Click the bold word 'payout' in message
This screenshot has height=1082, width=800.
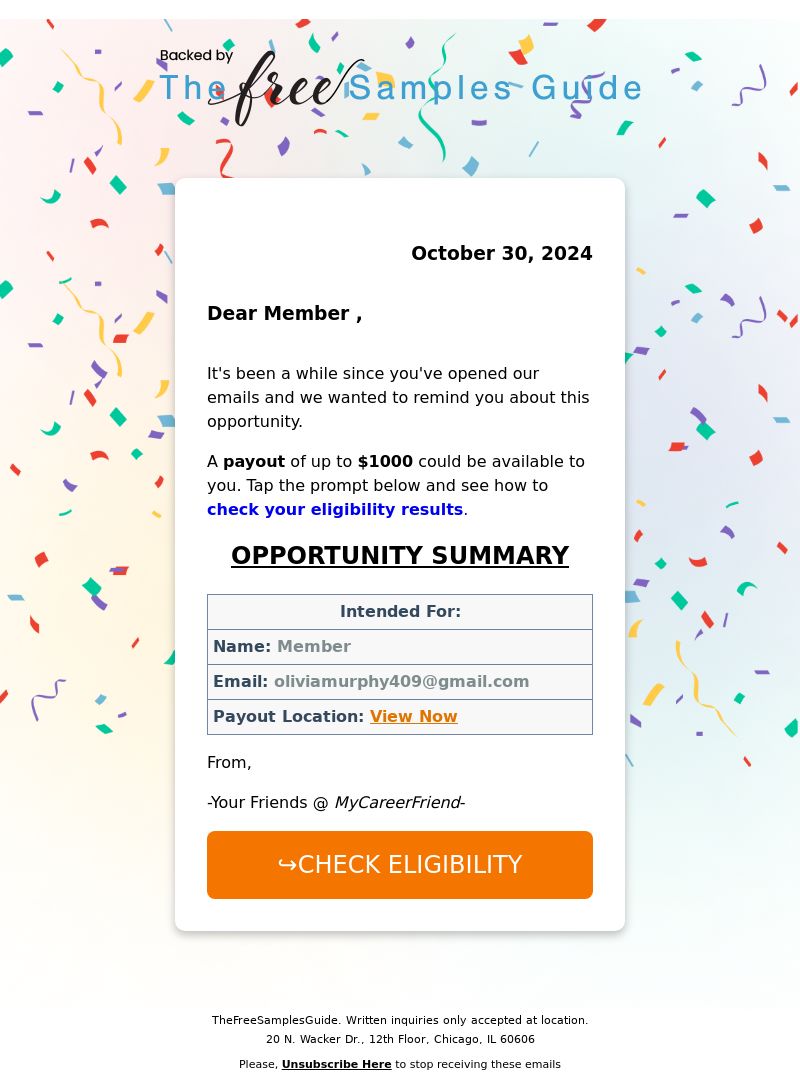point(254,462)
